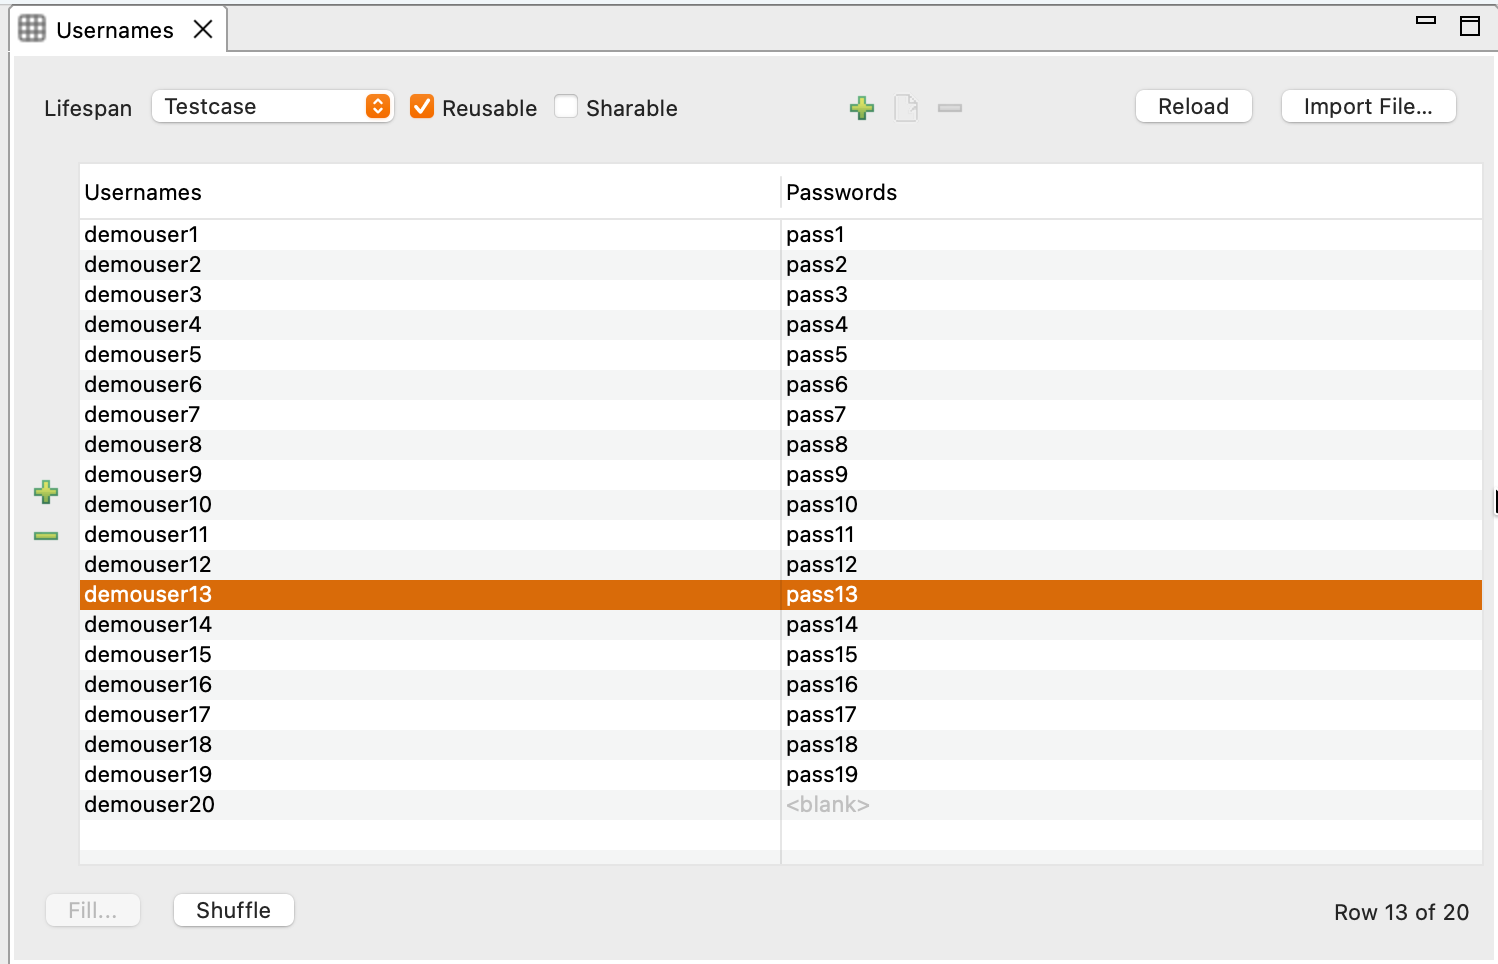
Task: Click the pass4 password cell
Action: 1132,325
